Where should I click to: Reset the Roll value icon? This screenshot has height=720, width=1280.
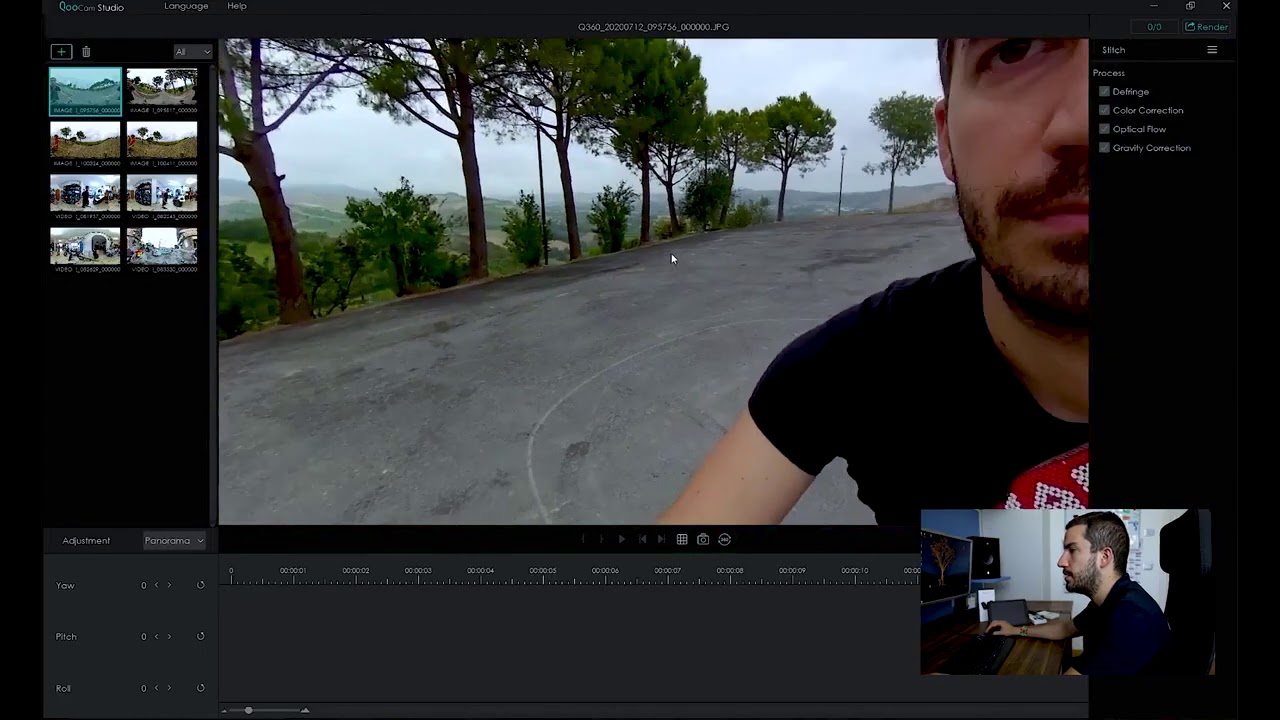click(200, 688)
